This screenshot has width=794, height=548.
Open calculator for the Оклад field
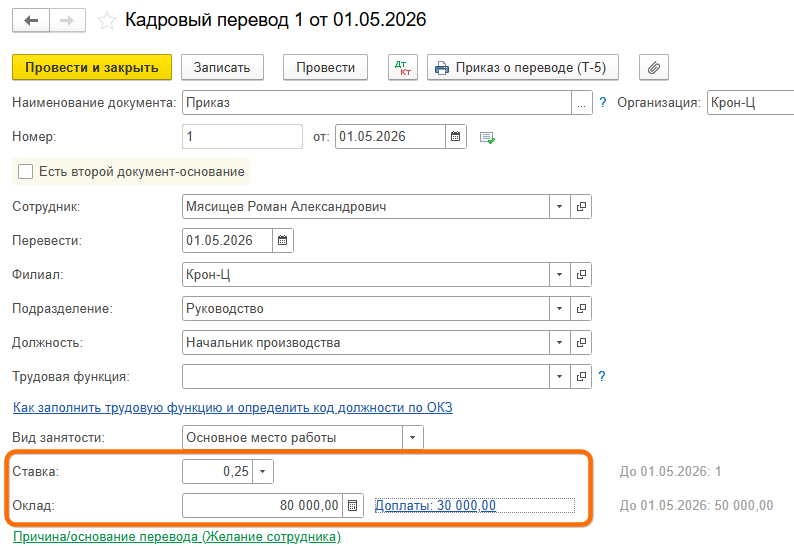click(x=353, y=505)
